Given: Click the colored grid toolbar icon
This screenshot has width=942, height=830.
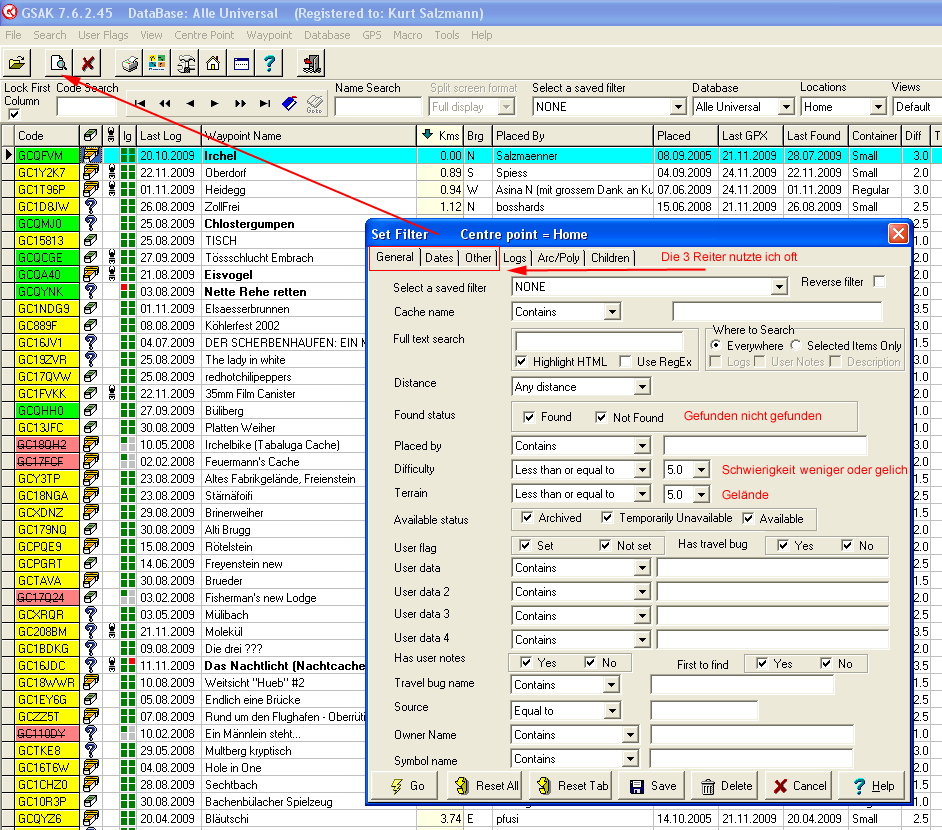Looking at the screenshot, I should click(157, 62).
